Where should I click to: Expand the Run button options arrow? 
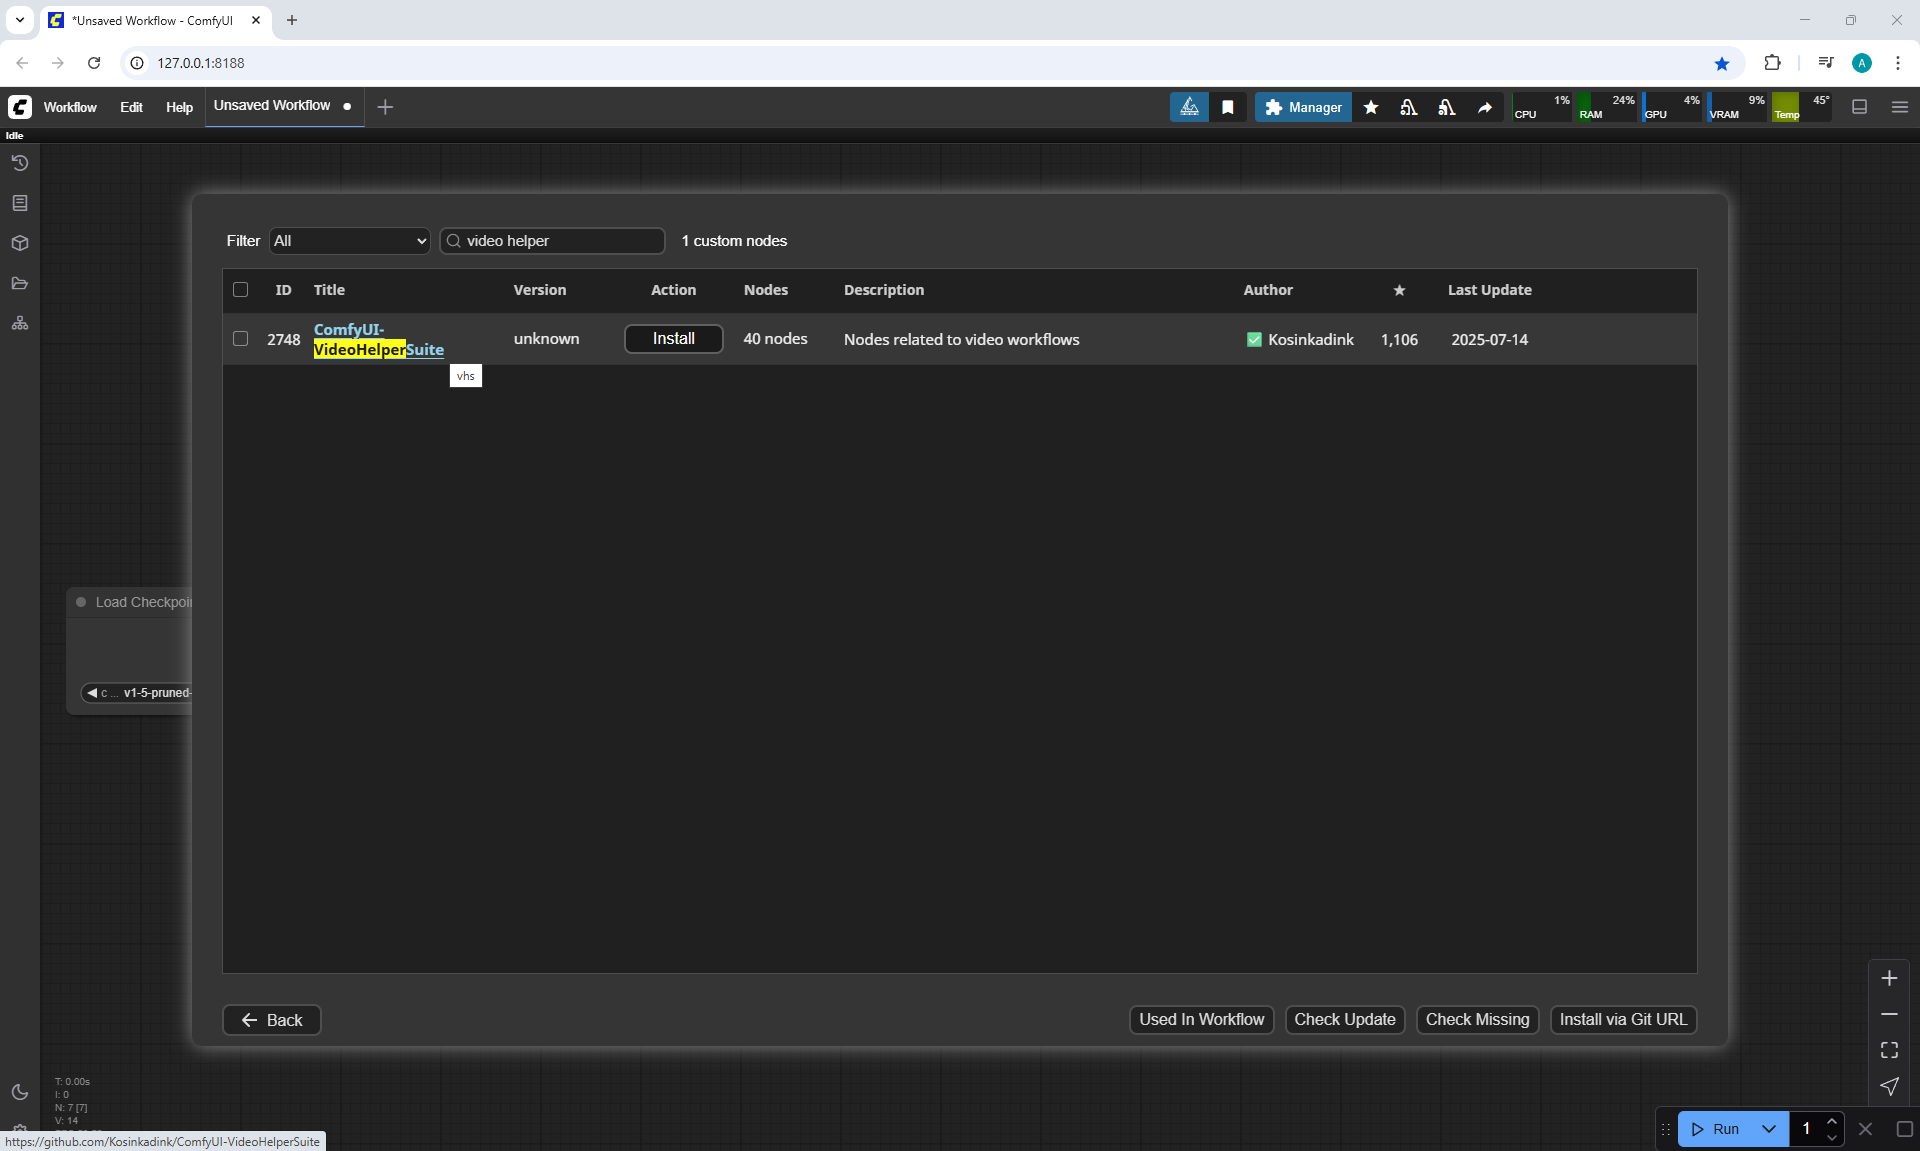tap(1768, 1129)
